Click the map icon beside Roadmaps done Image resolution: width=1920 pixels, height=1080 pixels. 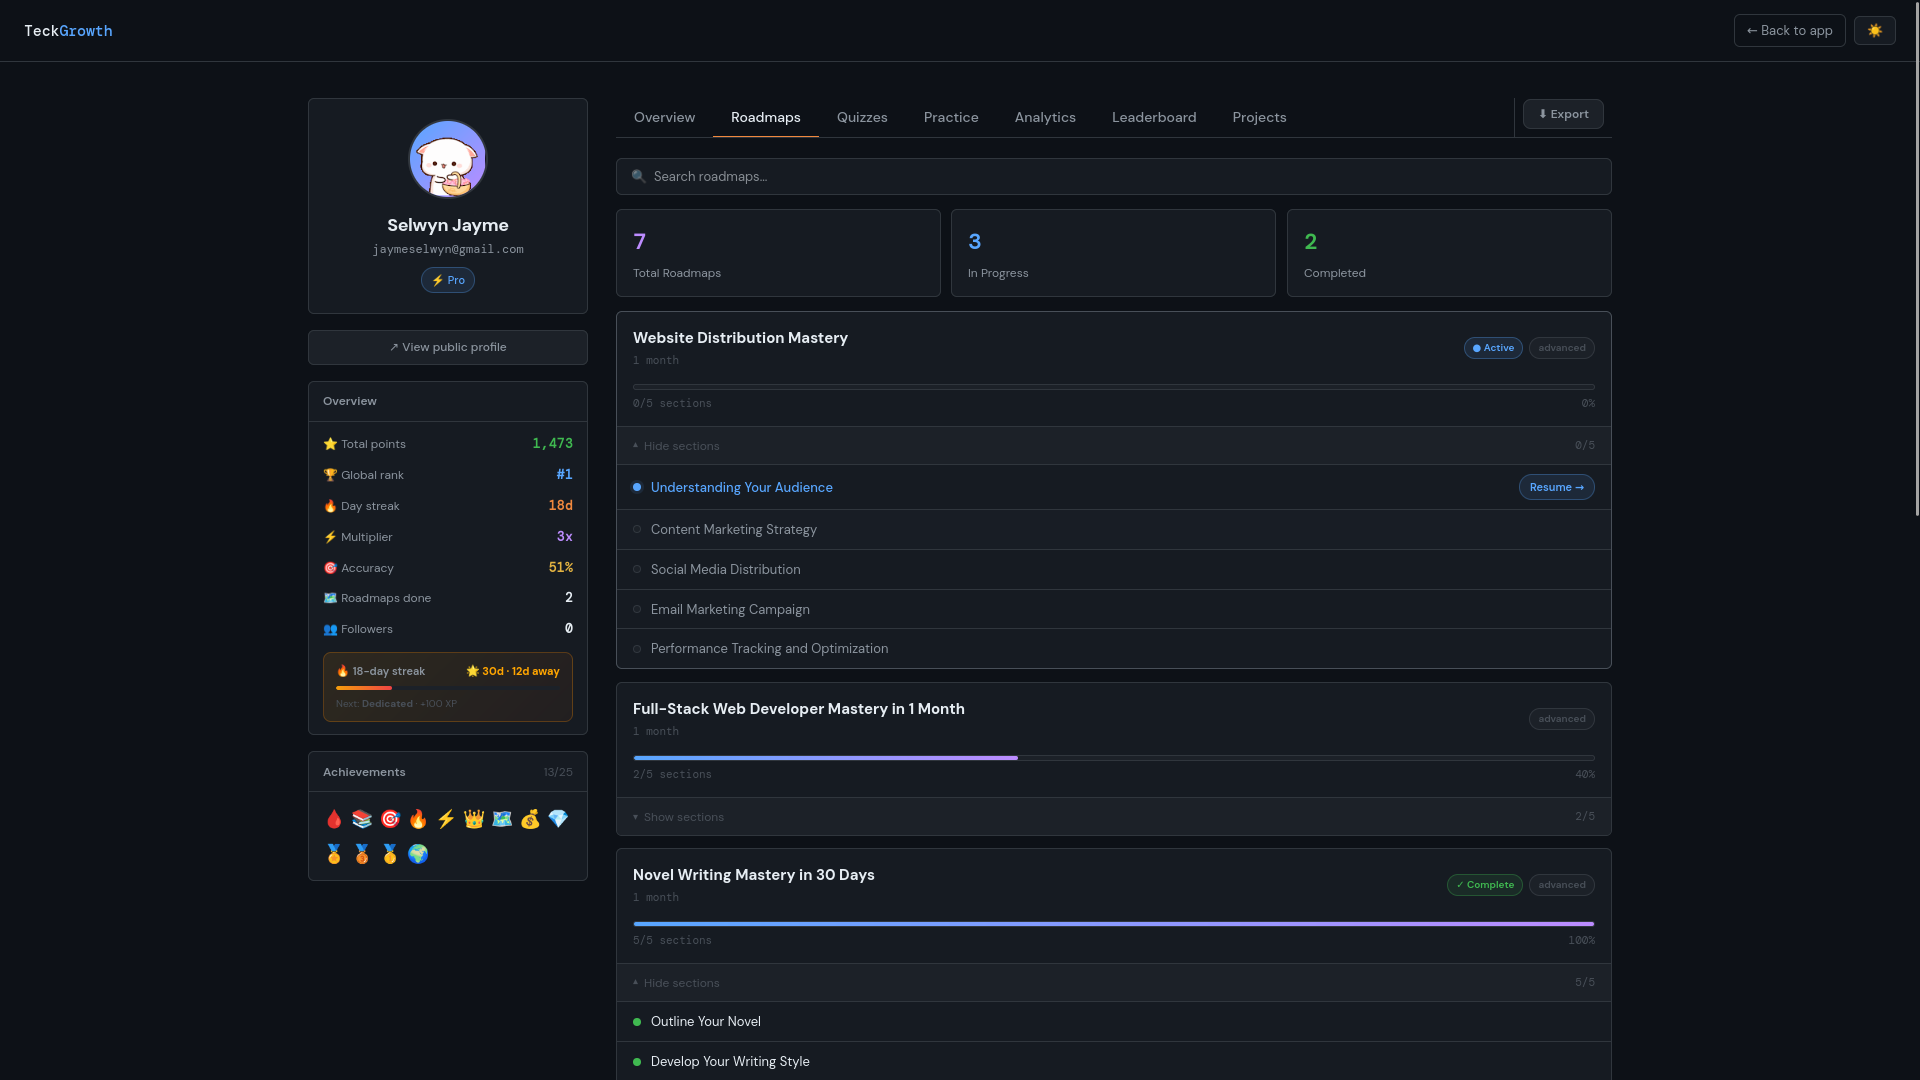(x=330, y=598)
